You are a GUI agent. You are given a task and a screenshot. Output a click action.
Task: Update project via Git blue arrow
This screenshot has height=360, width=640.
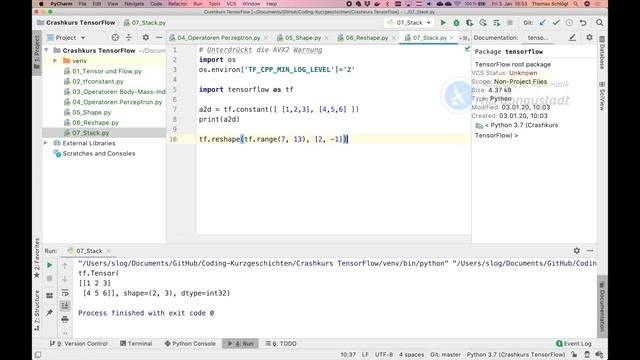(542, 23)
